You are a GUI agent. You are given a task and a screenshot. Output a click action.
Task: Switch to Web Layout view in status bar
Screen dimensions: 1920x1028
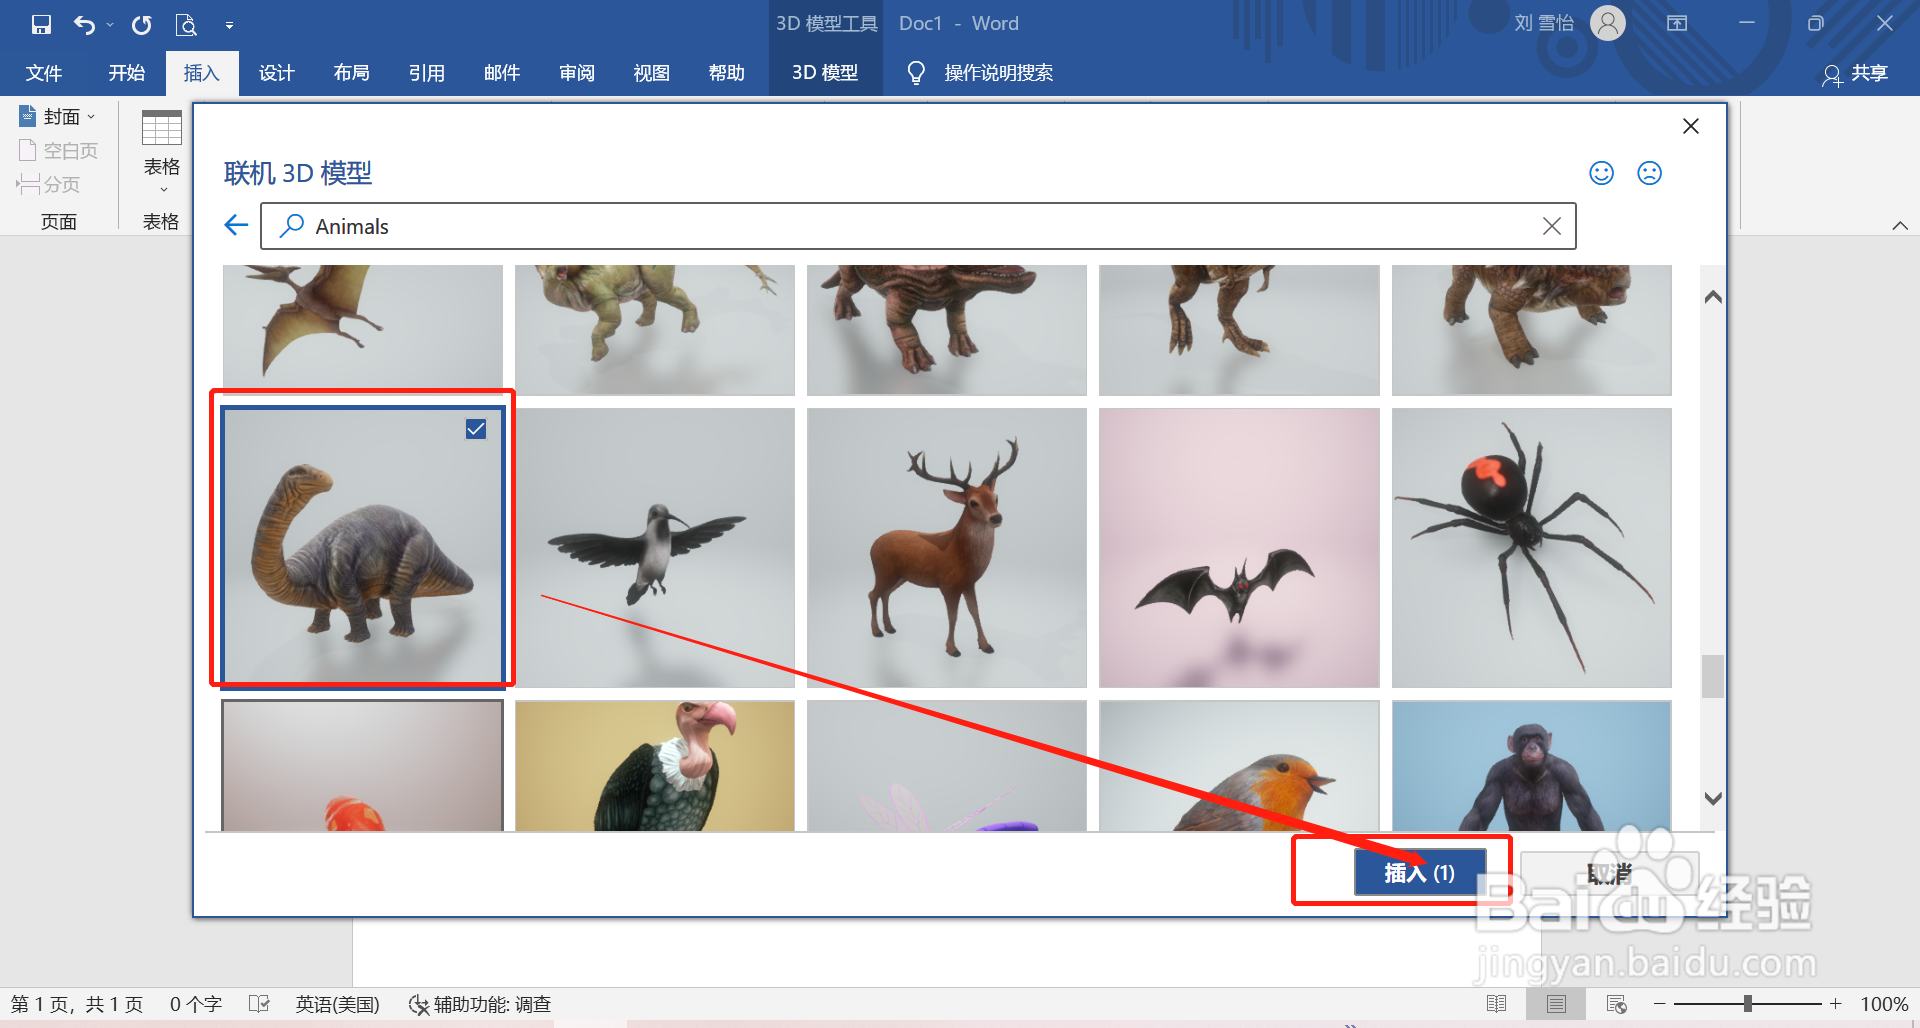pos(1619,1004)
